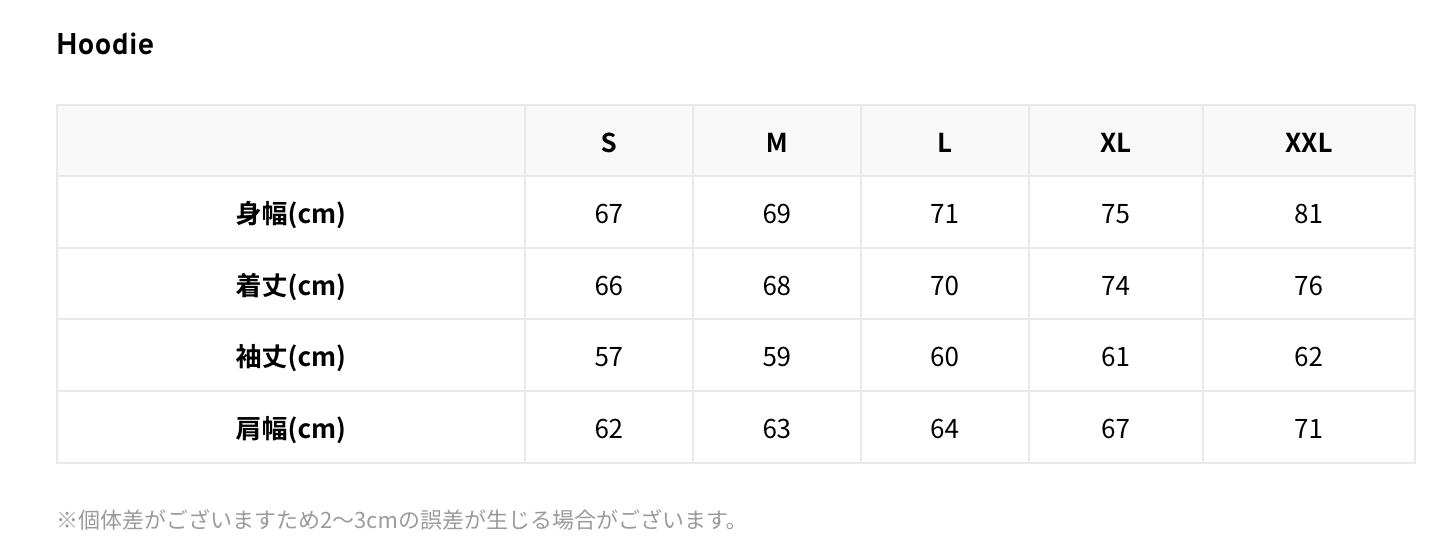Click the 身幅(cm) row label
1444x560 pixels.
[290, 213]
